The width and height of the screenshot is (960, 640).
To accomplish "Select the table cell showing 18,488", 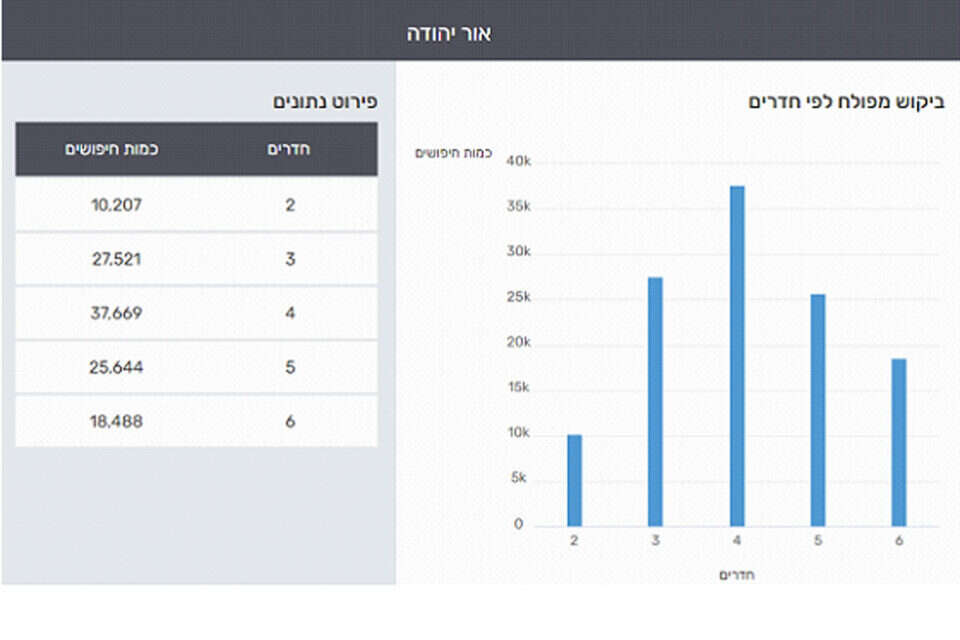I will coord(117,421).
